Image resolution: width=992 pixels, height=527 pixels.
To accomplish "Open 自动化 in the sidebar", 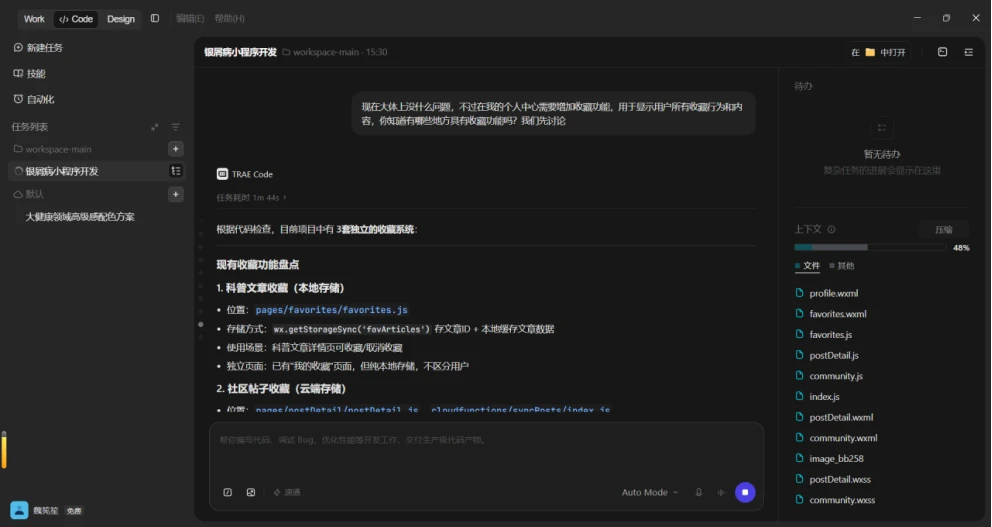I will point(34,99).
